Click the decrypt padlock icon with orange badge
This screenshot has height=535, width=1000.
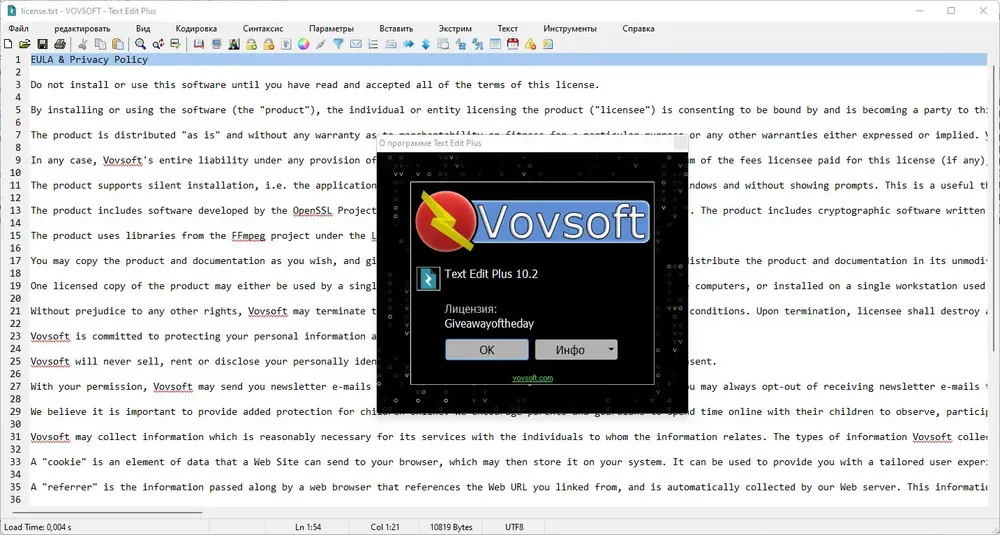click(268, 44)
